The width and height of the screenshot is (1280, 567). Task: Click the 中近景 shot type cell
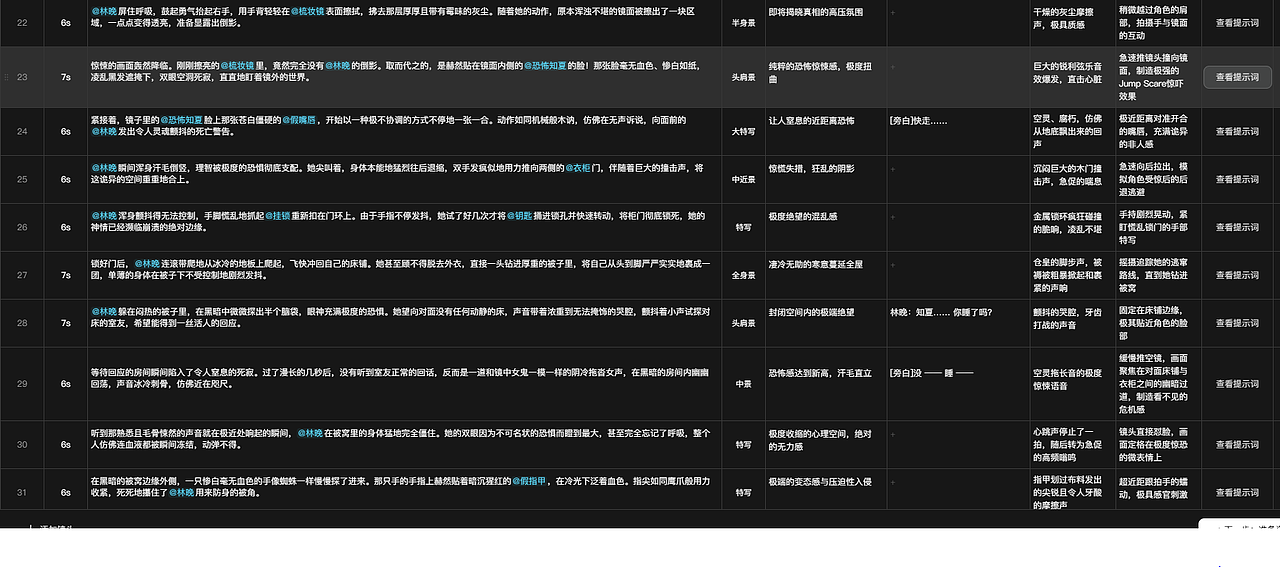point(744,179)
